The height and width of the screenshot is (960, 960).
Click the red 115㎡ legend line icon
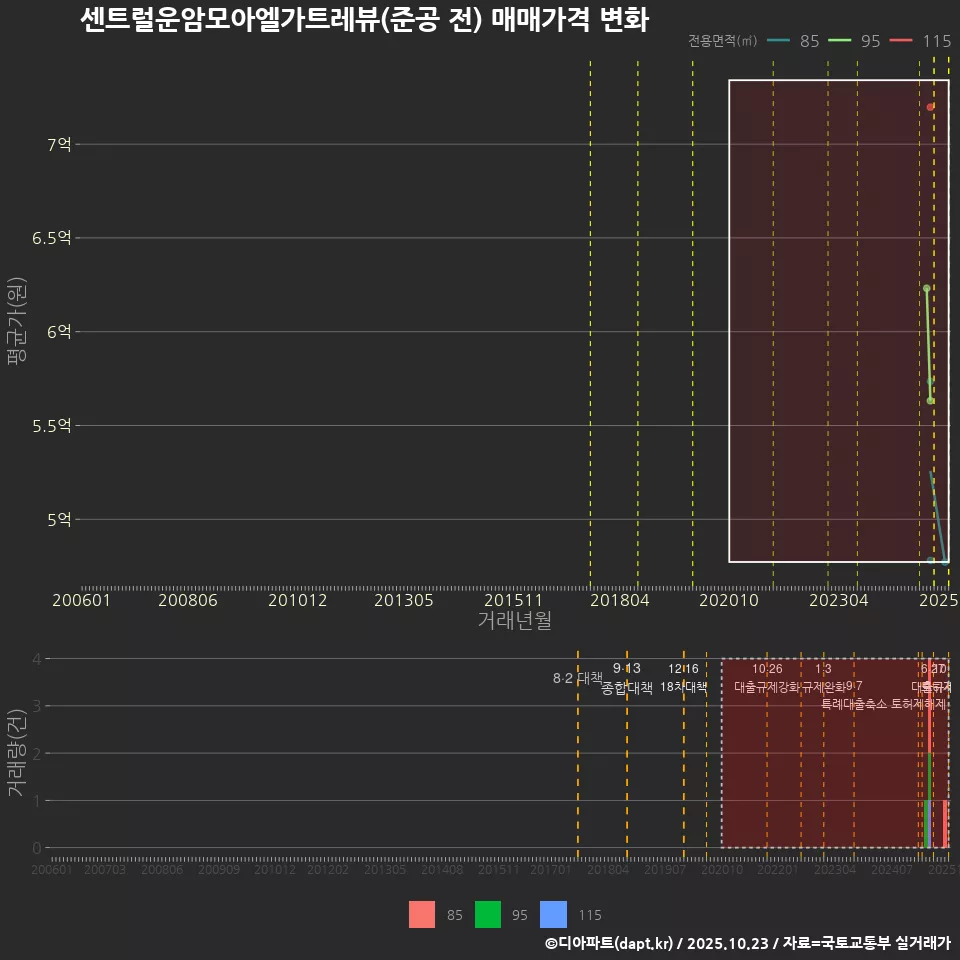coord(902,42)
